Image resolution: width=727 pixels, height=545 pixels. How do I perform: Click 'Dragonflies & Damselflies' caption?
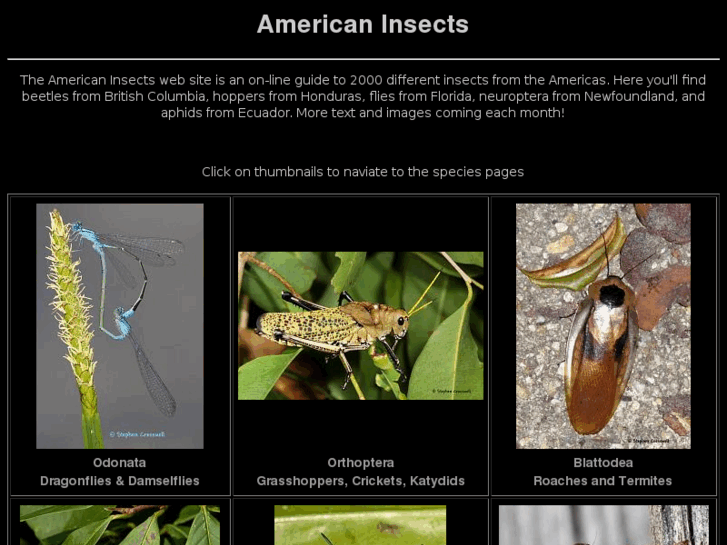click(x=120, y=481)
